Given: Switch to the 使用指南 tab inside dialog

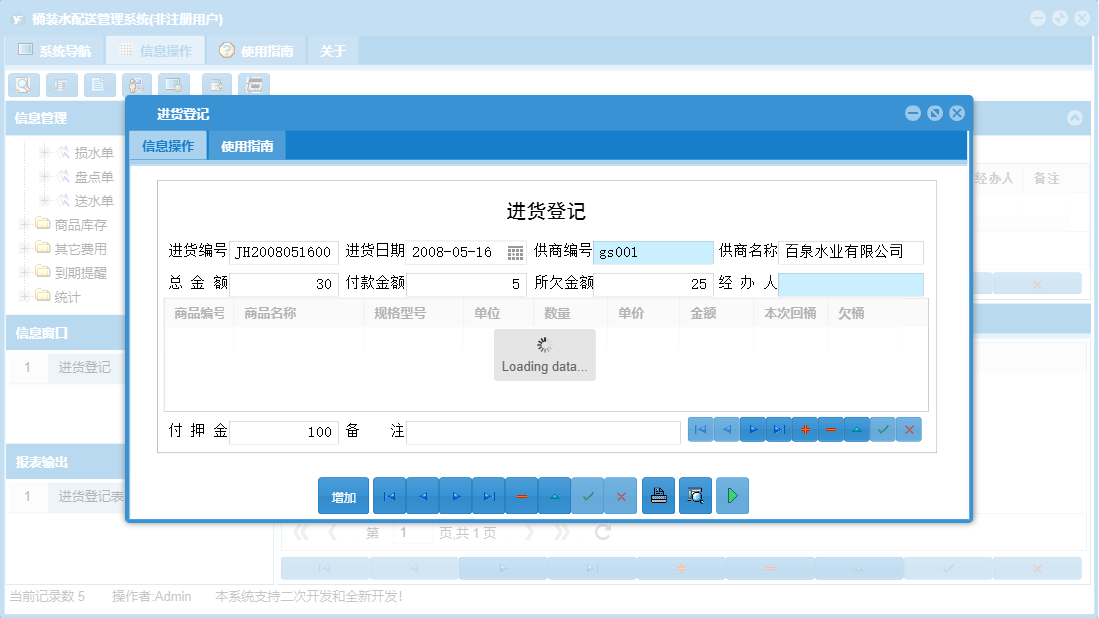Looking at the screenshot, I should coord(246,144).
